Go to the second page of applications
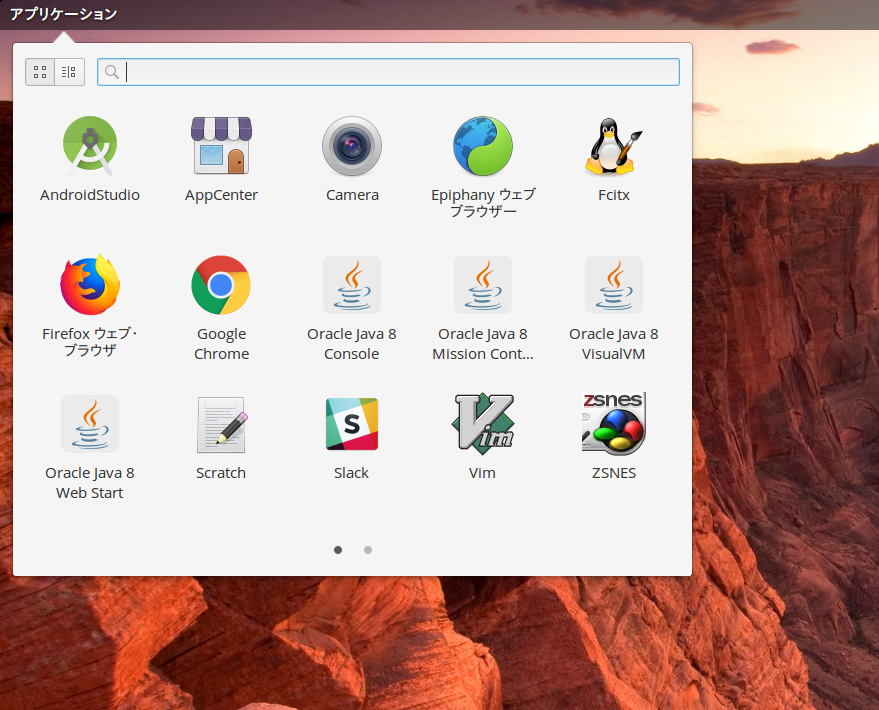Image resolution: width=879 pixels, height=710 pixels. tap(368, 550)
